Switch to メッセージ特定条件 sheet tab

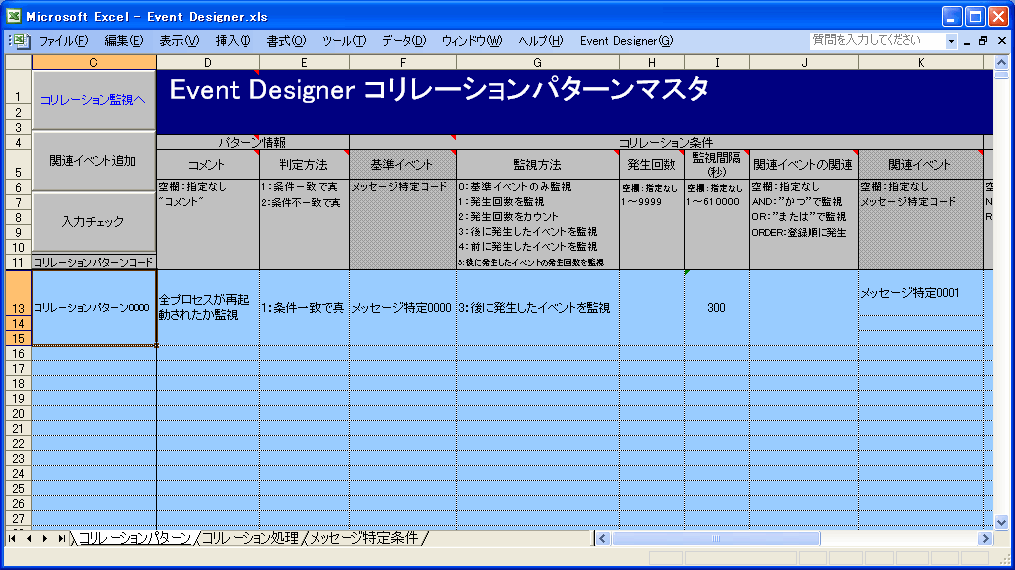364,538
